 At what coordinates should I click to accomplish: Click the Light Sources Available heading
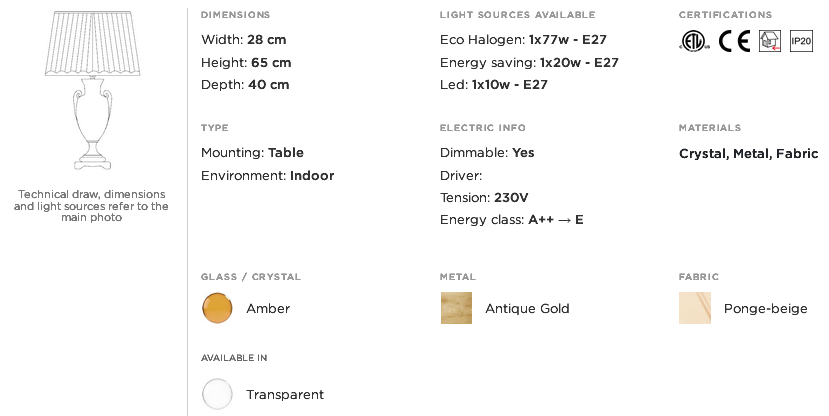coord(518,15)
